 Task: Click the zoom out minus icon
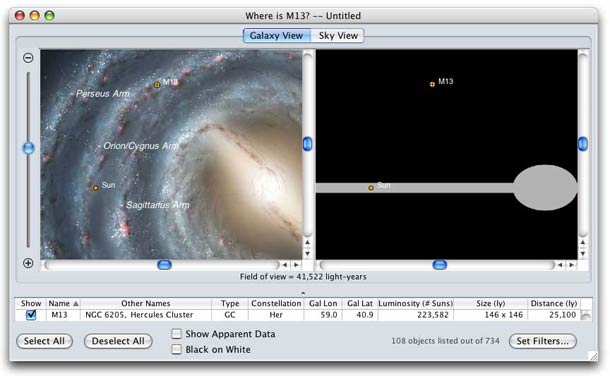[28, 58]
